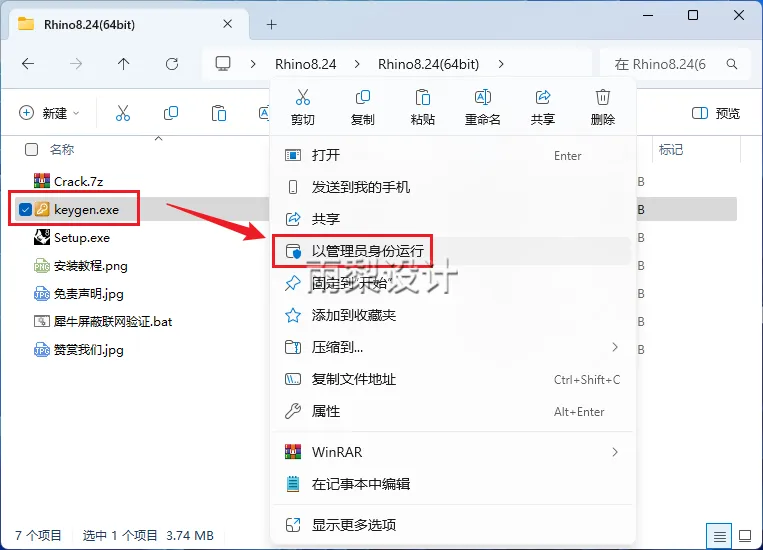
Task: Toggle the 预览 pane button
Action: (715, 113)
